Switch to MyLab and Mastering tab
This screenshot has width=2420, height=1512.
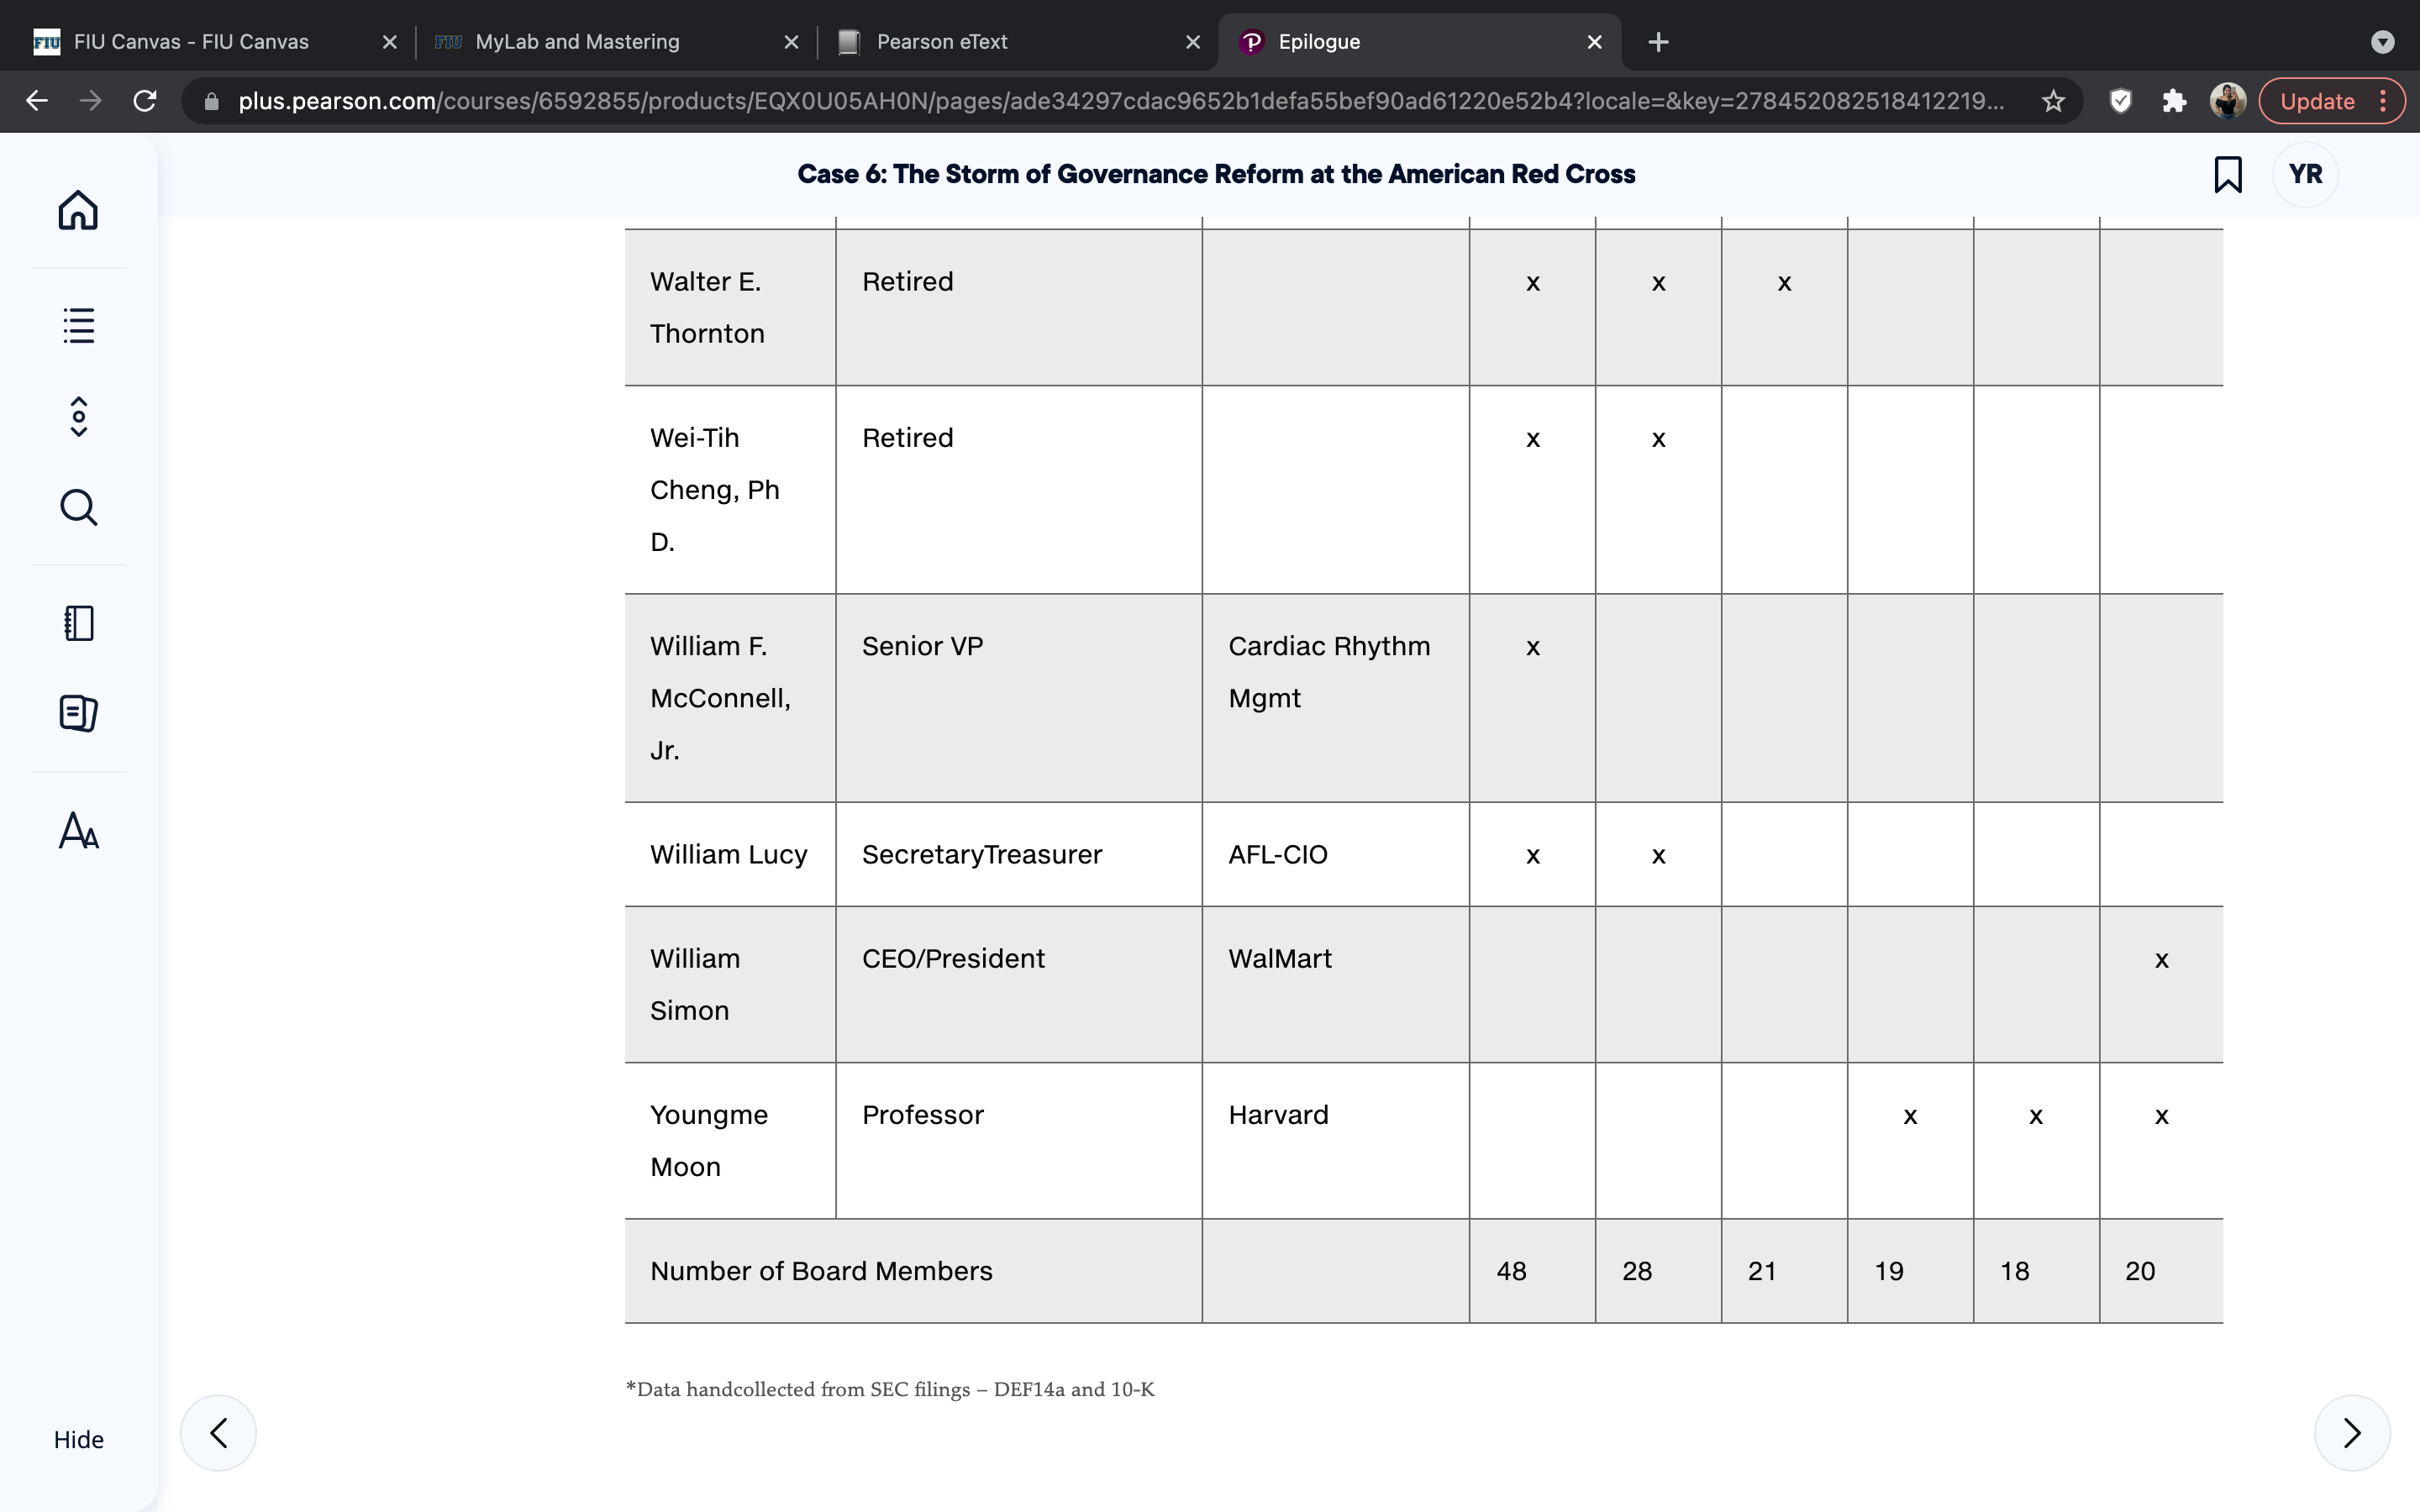click(x=616, y=42)
